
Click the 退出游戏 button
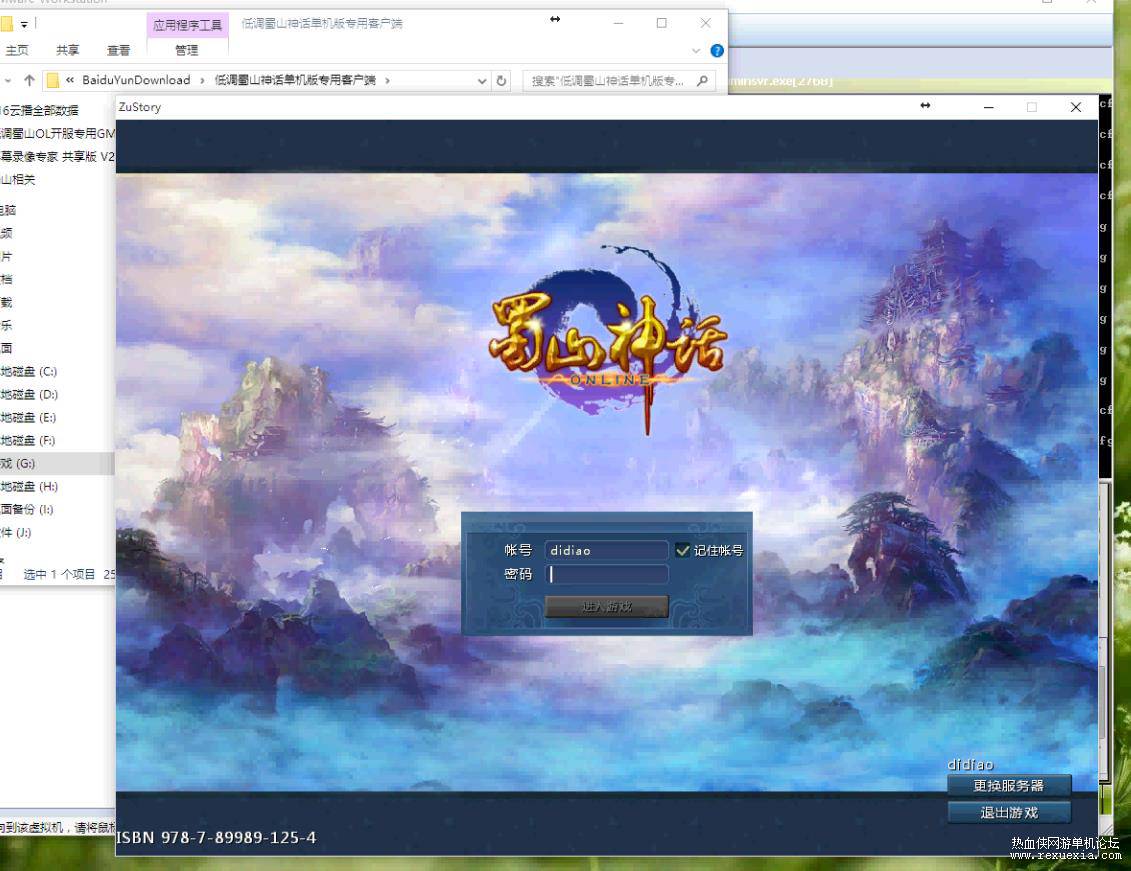(1008, 813)
